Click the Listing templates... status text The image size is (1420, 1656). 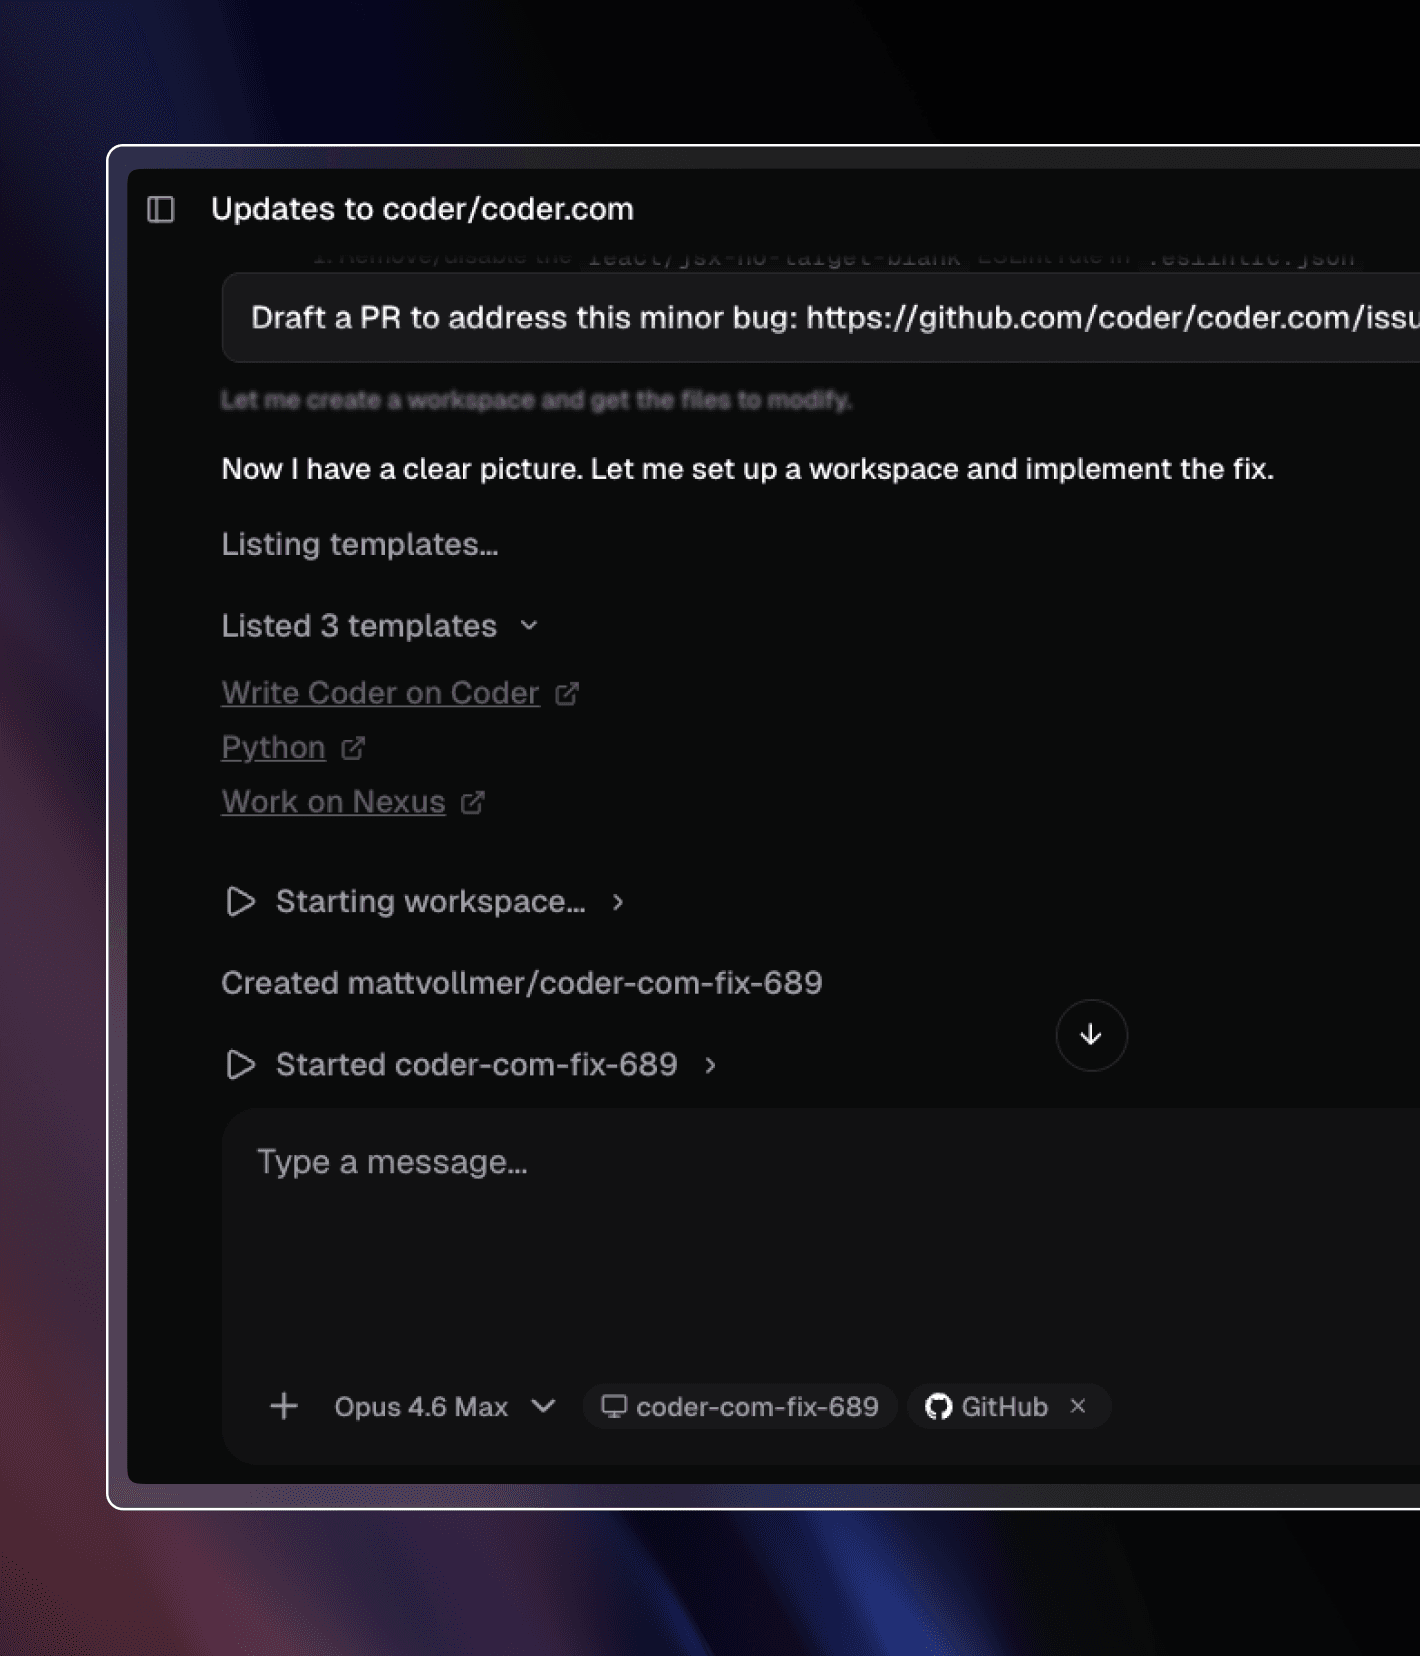click(359, 545)
